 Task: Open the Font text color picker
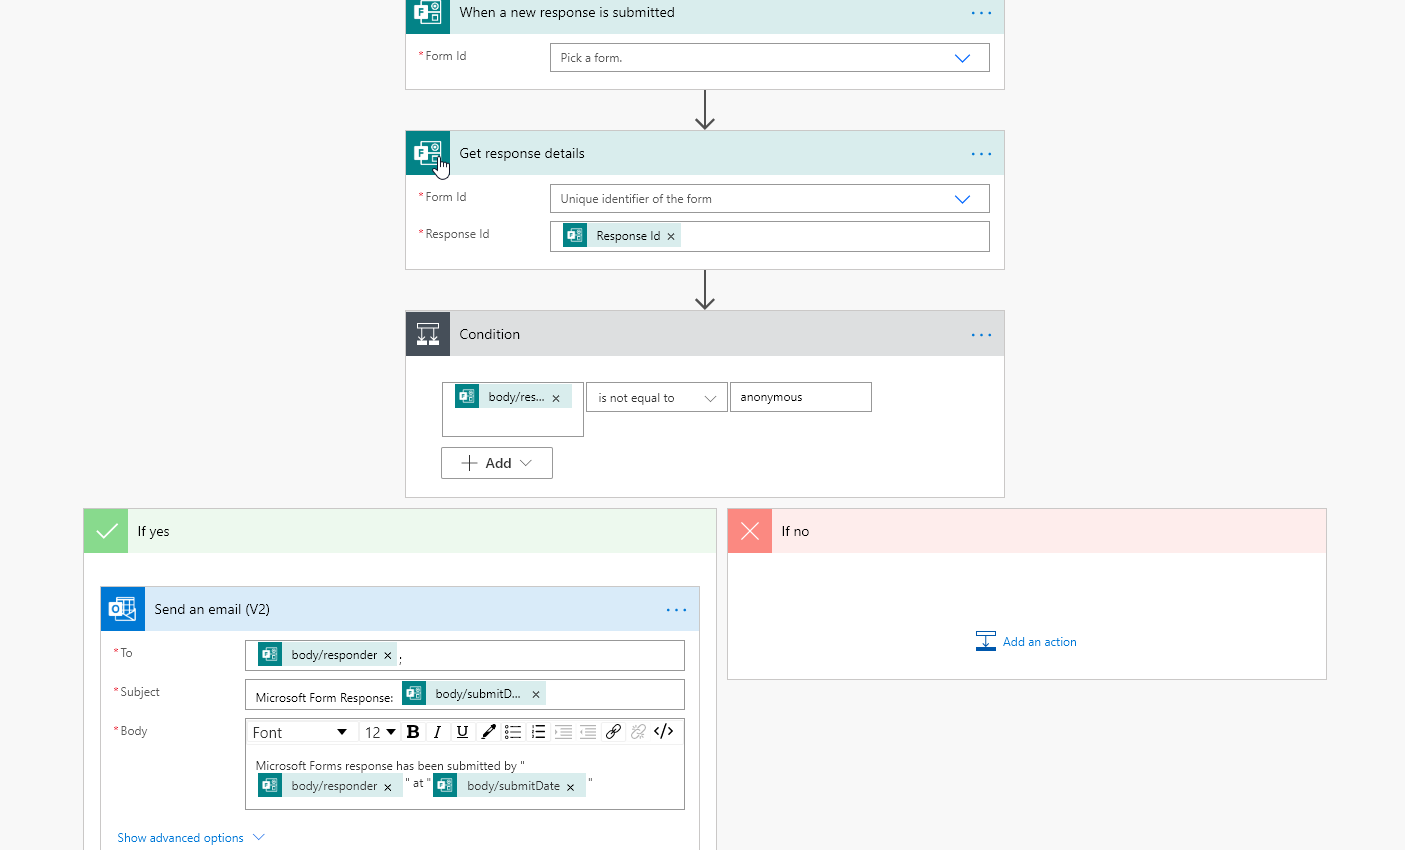point(488,731)
